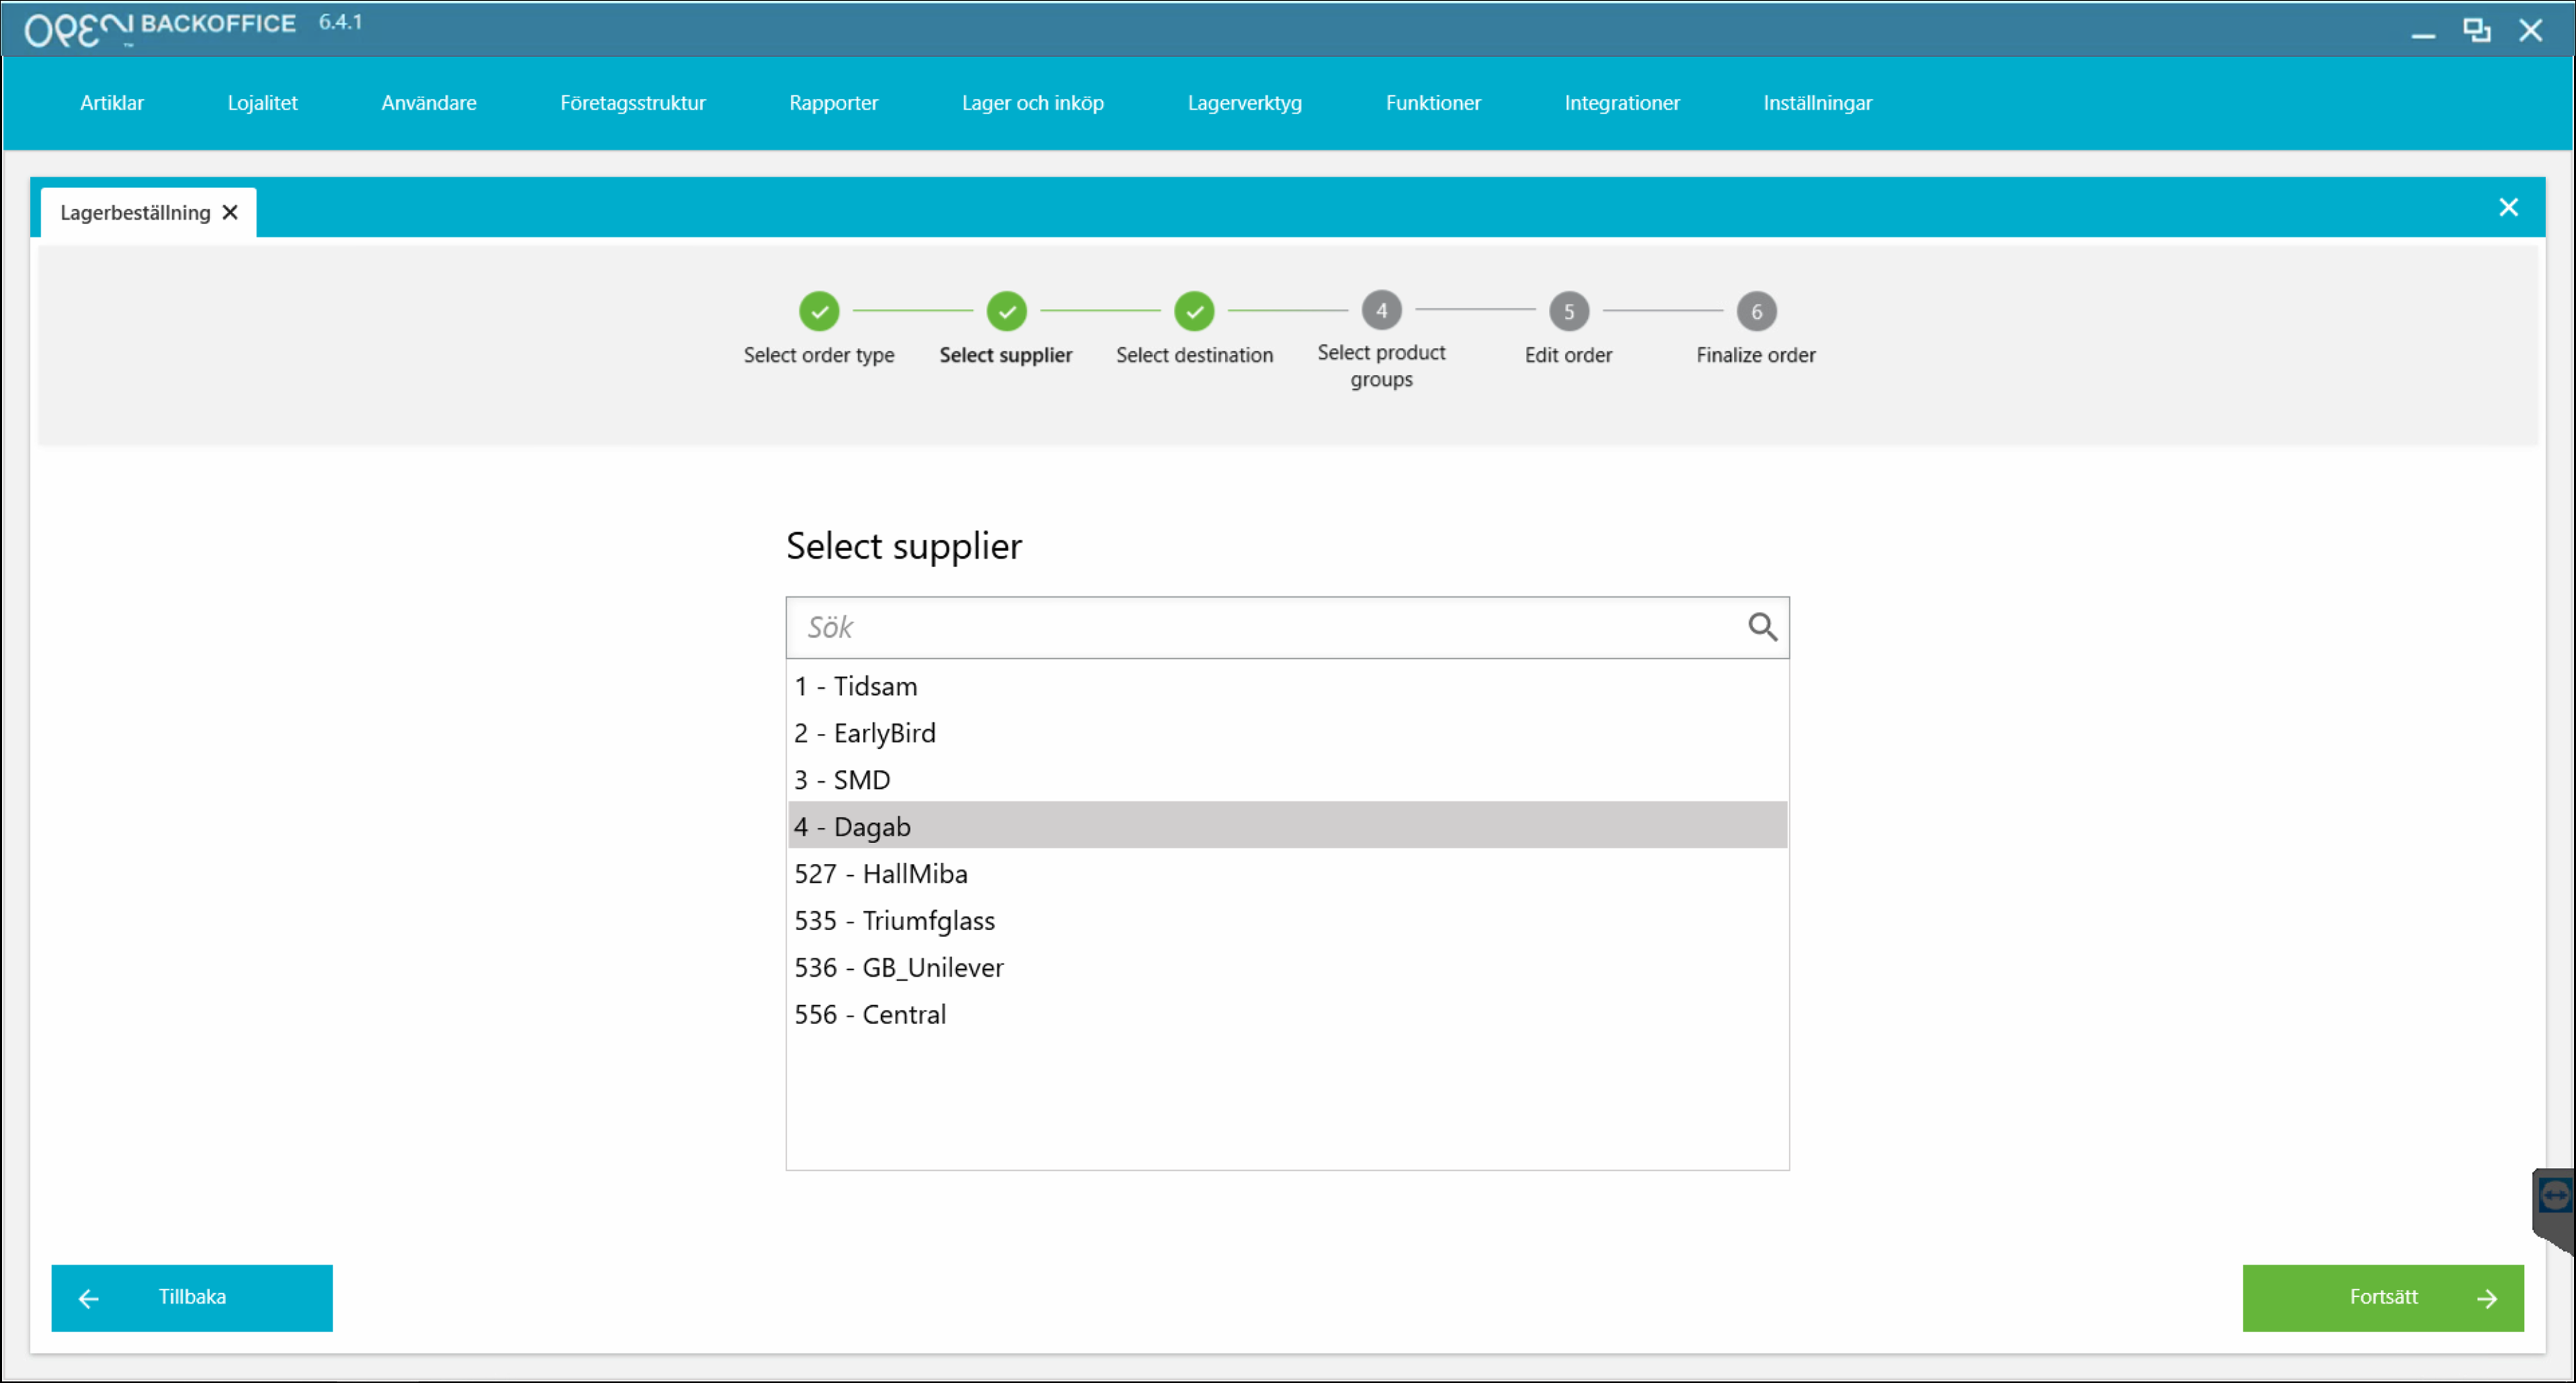Open the Lager och inköp menu
This screenshot has width=2576, height=1383.
tap(1032, 103)
